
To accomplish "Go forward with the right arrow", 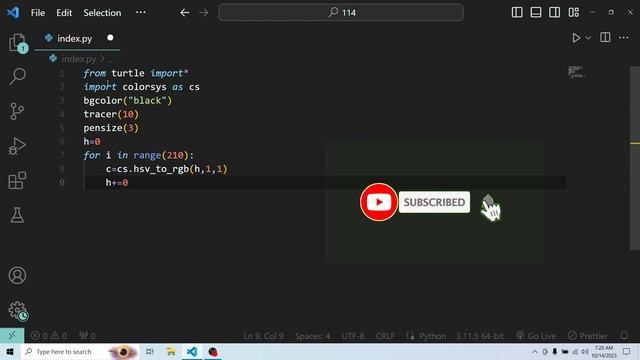I will (203, 13).
